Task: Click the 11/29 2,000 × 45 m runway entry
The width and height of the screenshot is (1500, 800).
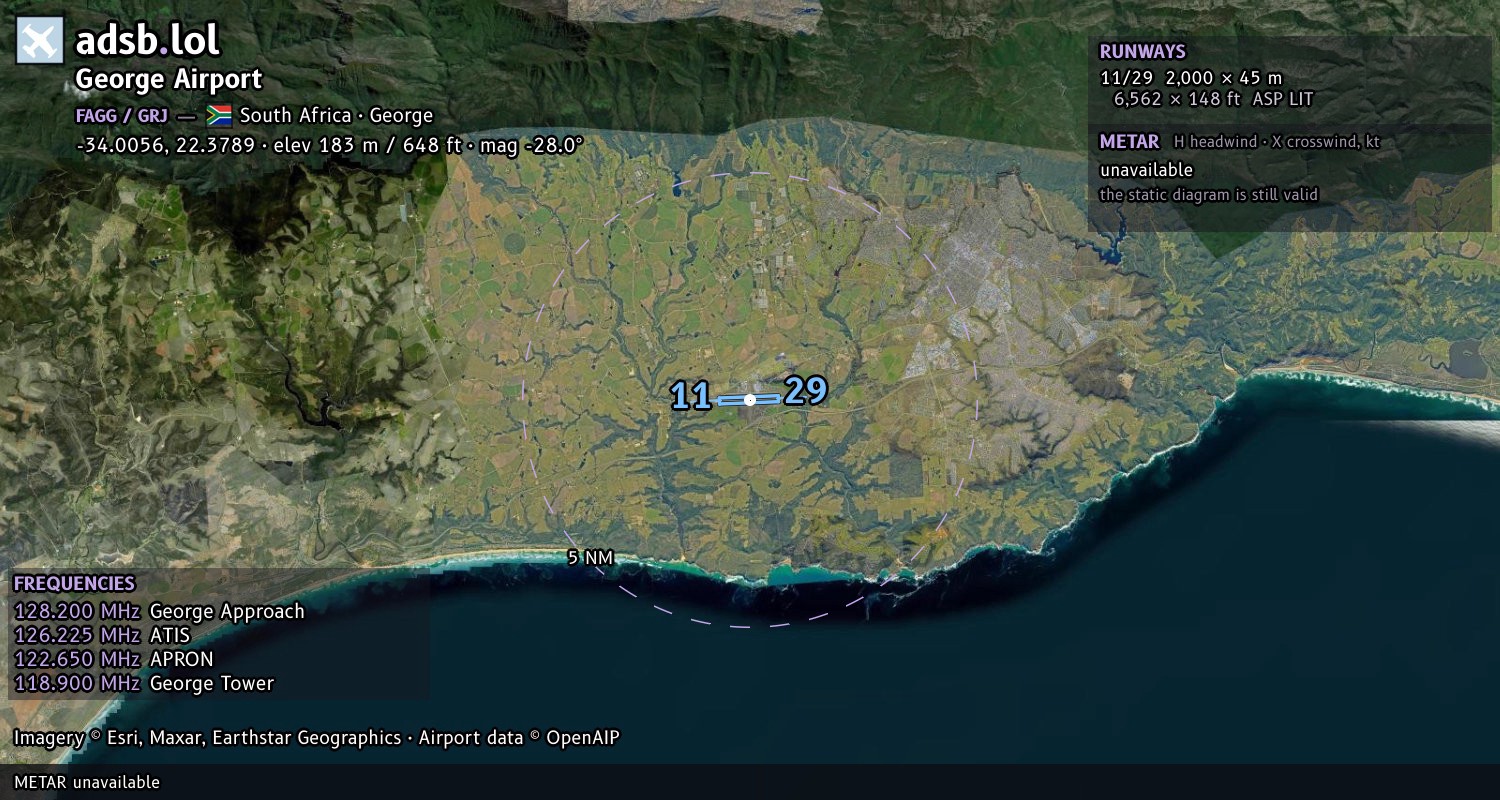Action: tap(1190, 78)
